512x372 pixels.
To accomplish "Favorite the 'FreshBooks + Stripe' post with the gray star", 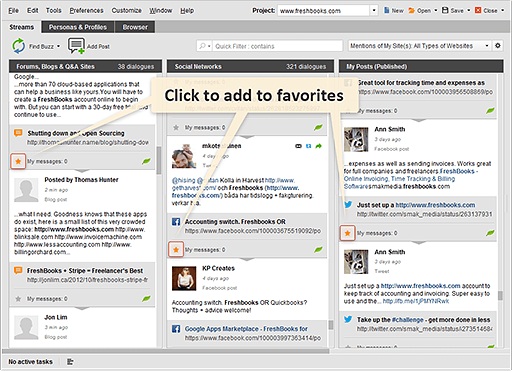I will click(18, 299).
